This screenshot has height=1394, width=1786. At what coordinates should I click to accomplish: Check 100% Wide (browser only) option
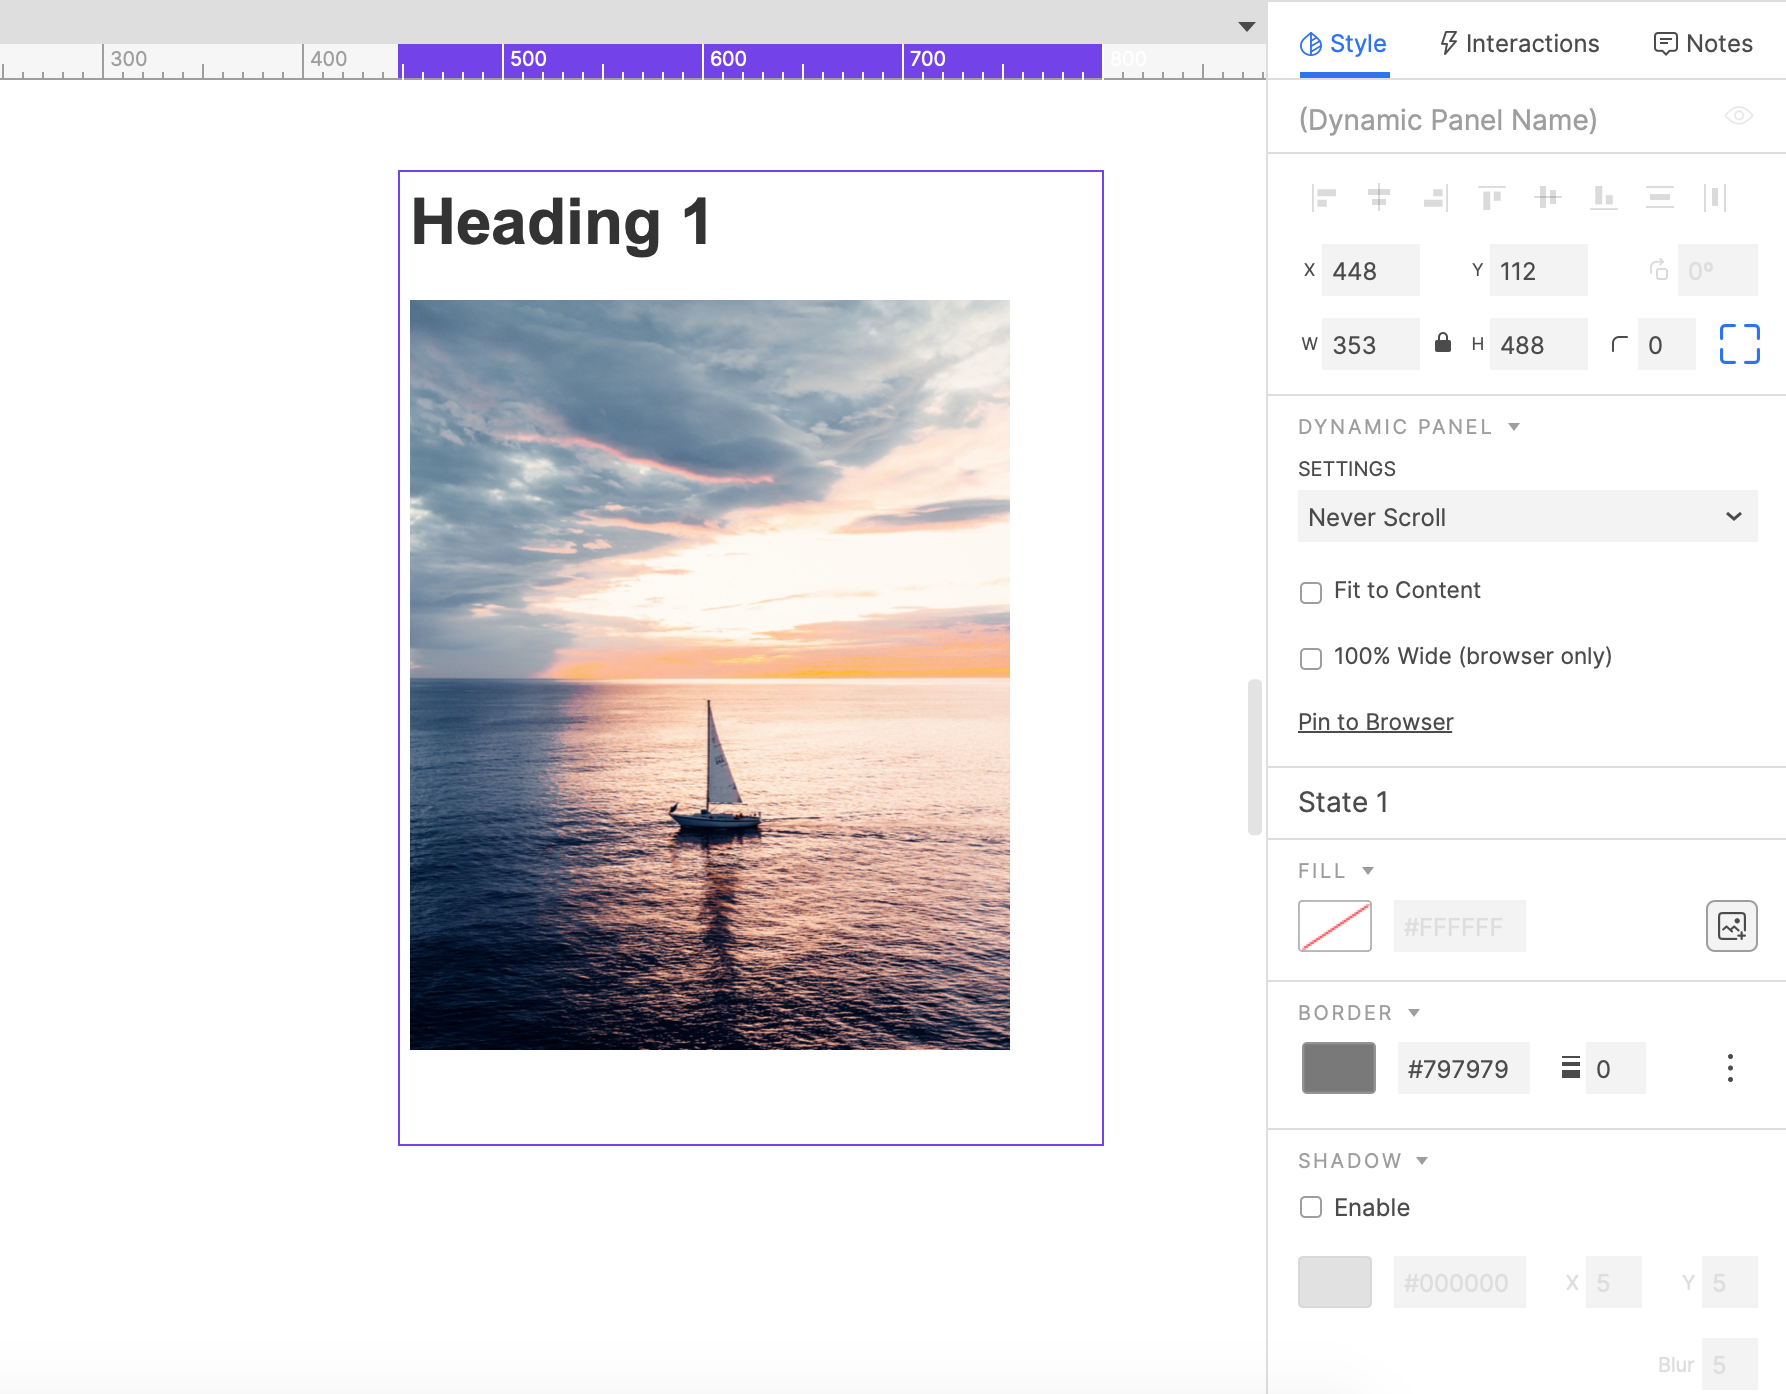coord(1311,658)
